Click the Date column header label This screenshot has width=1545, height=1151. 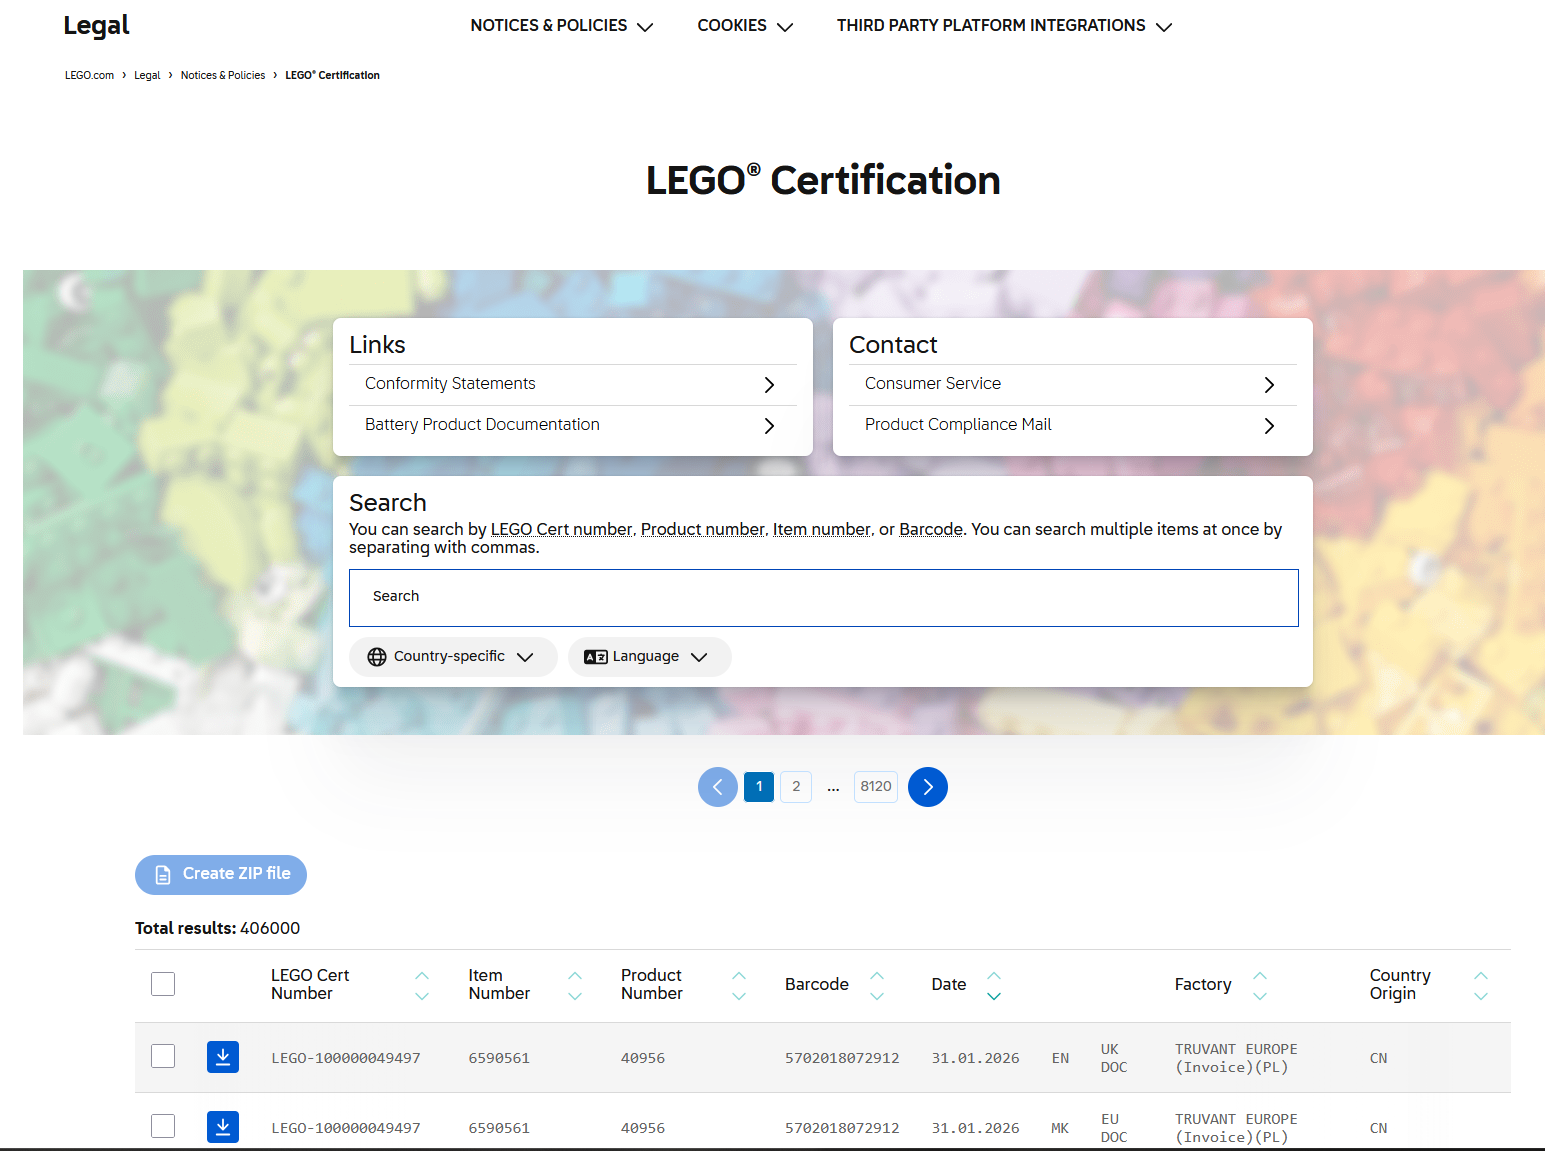coord(949,984)
